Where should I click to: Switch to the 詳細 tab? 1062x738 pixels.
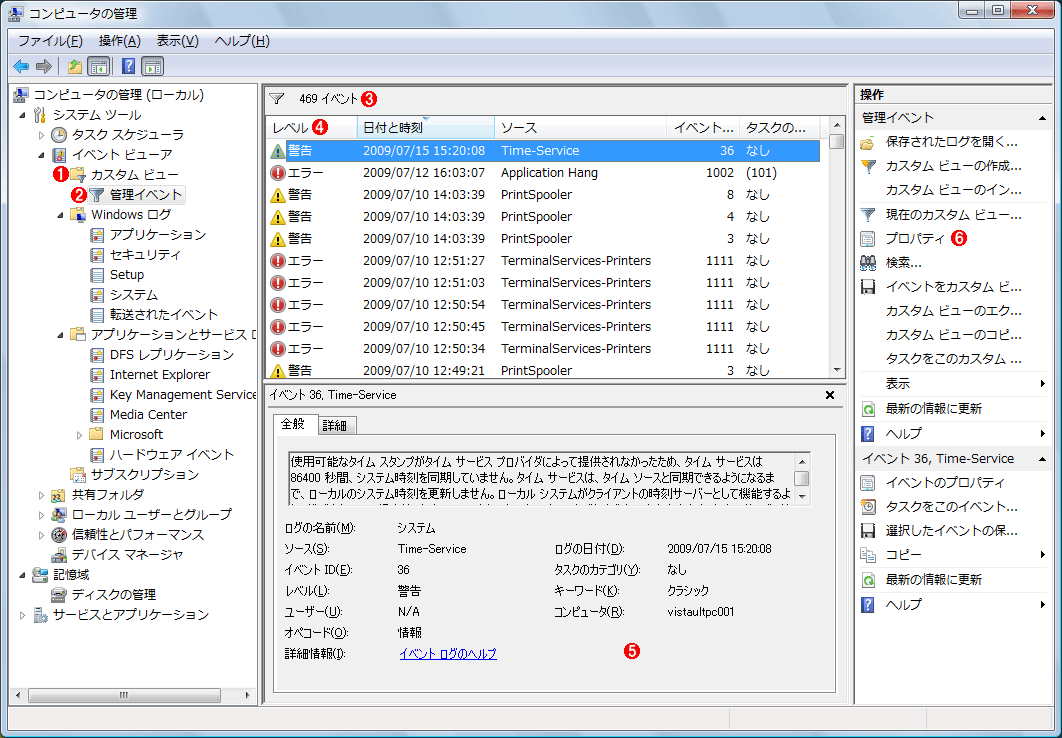(x=334, y=425)
